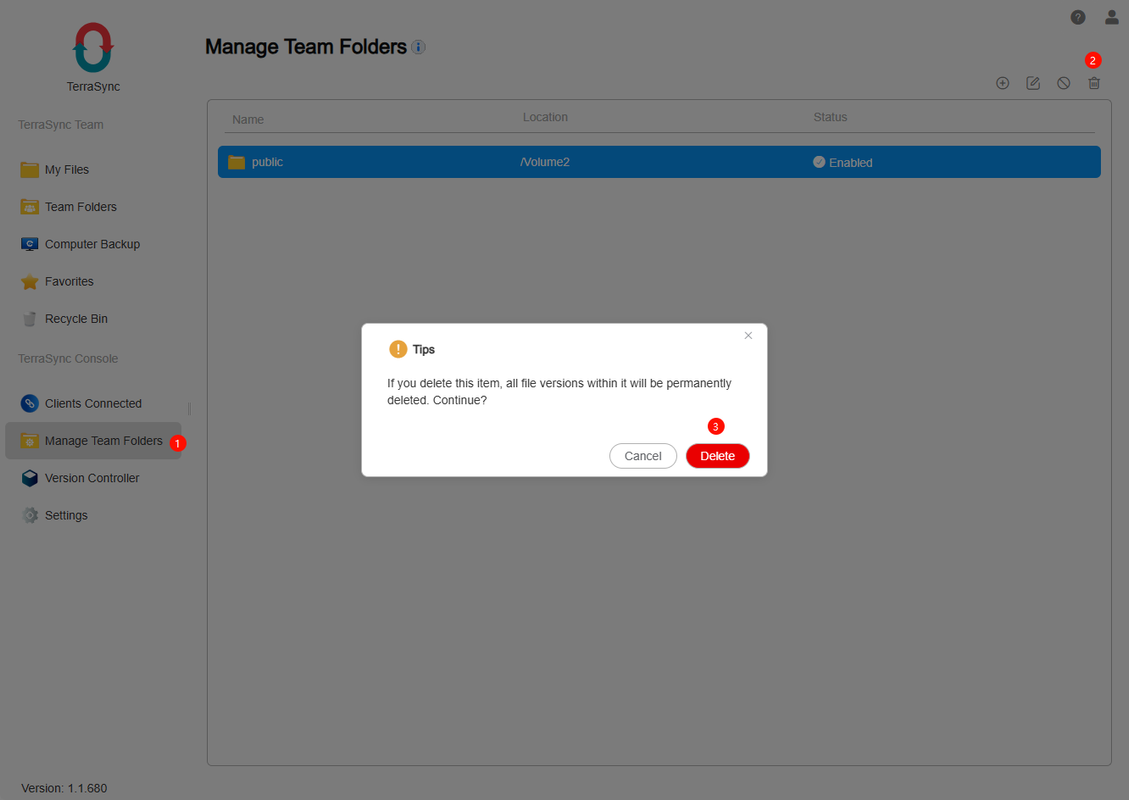Click the Clients Connected link icon

30,404
